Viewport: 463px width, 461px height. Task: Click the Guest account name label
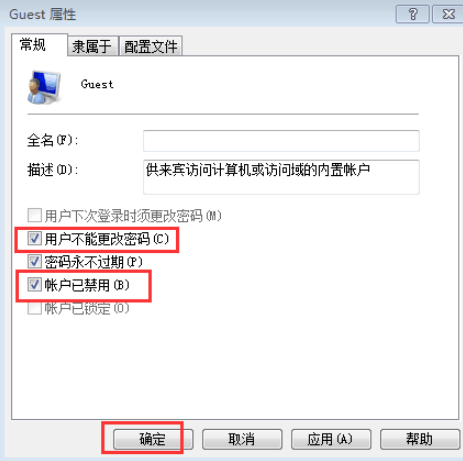click(x=97, y=84)
